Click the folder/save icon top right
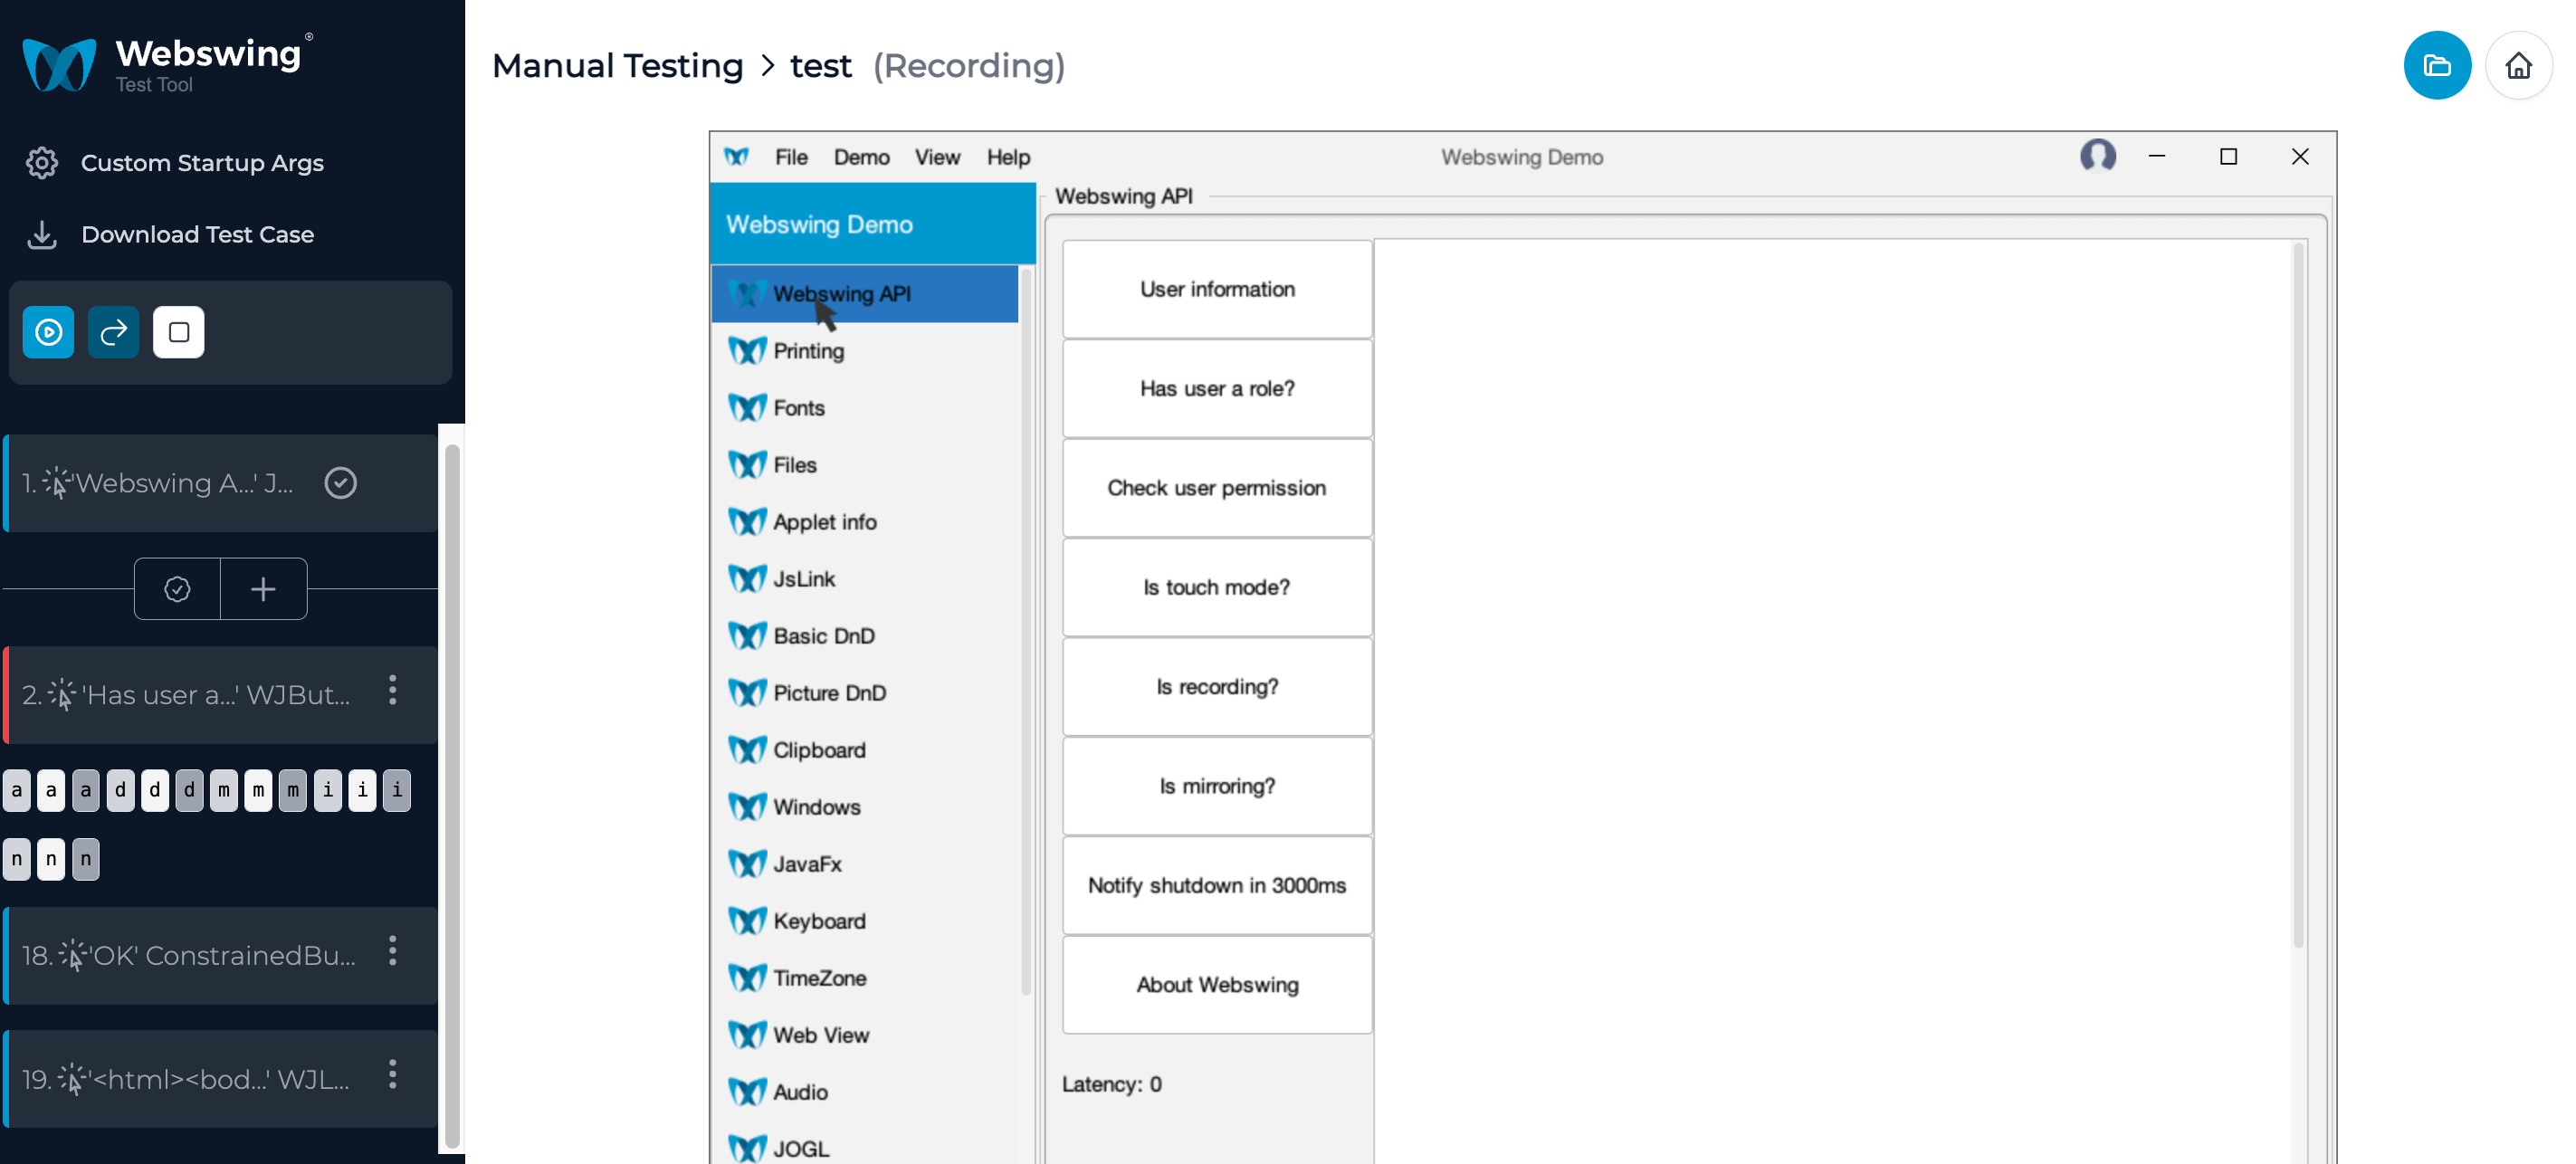Image resolution: width=2576 pixels, height=1164 pixels. pyautogui.click(x=2439, y=64)
